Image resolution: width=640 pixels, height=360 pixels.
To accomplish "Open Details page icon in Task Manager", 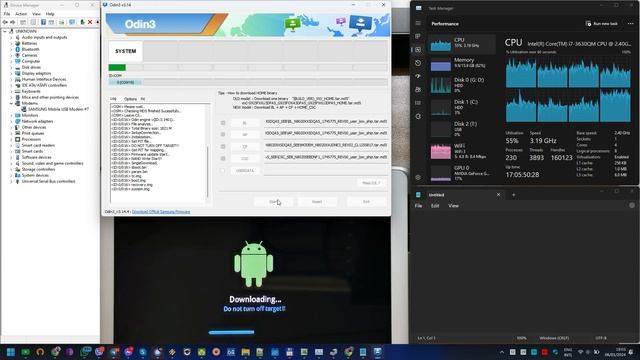I will (x=418, y=103).
